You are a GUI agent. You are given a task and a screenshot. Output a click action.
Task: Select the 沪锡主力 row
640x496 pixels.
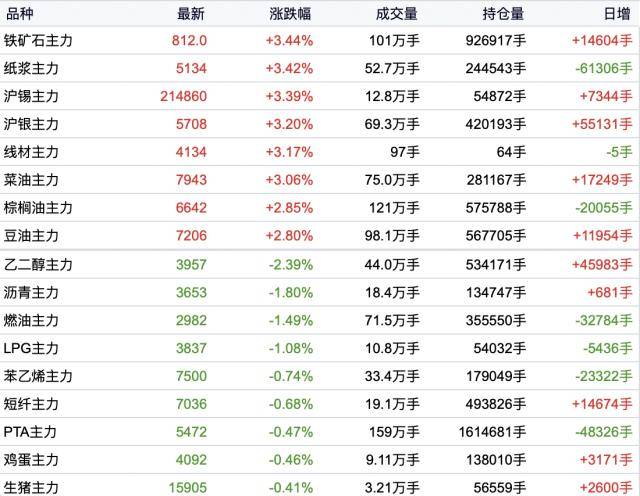click(x=320, y=96)
